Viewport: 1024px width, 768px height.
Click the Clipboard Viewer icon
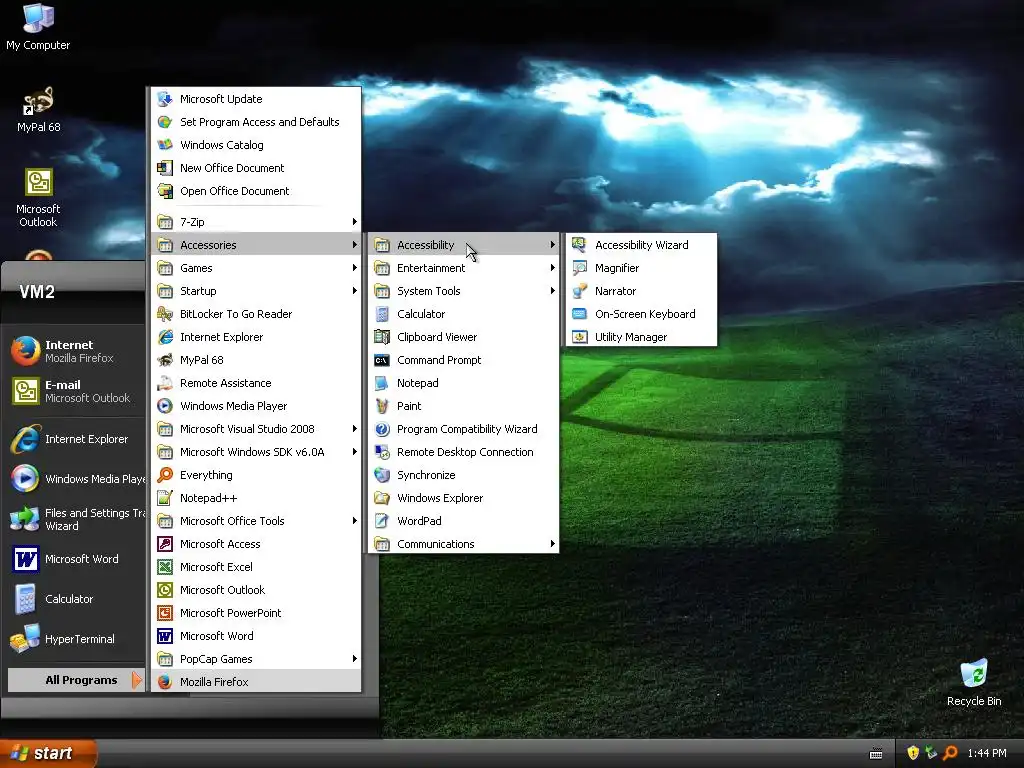click(x=382, y=337)
